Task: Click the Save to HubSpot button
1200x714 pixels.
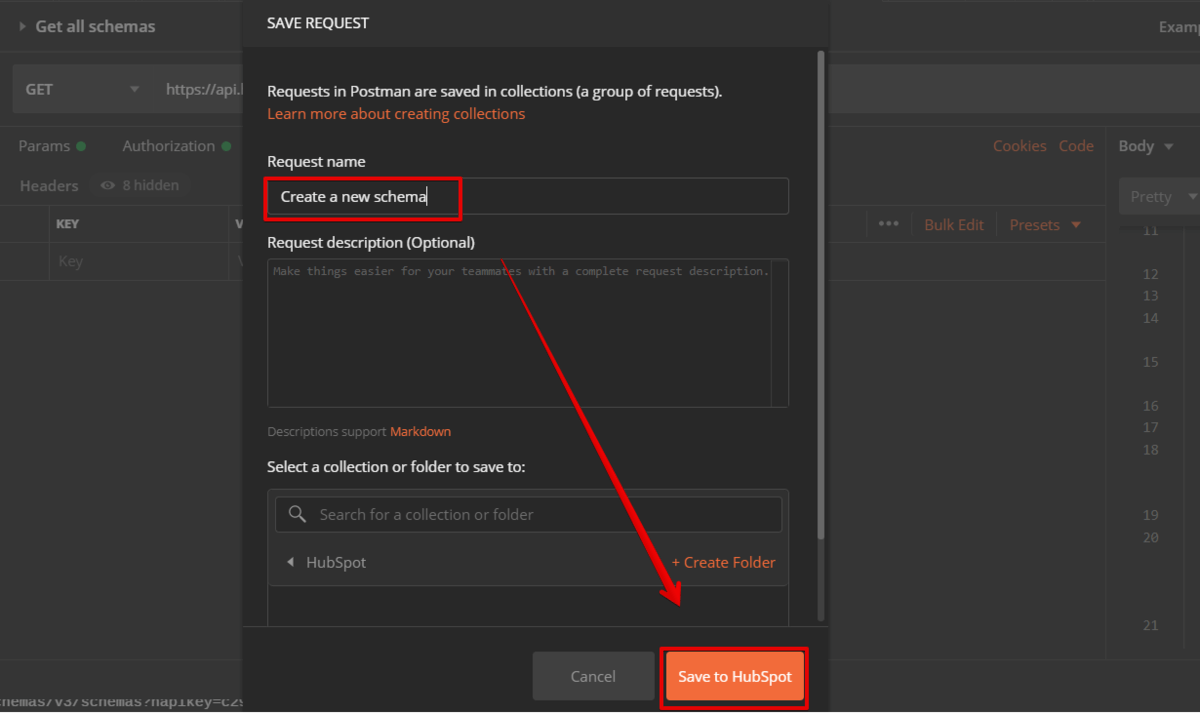Action: coord(734,677)
